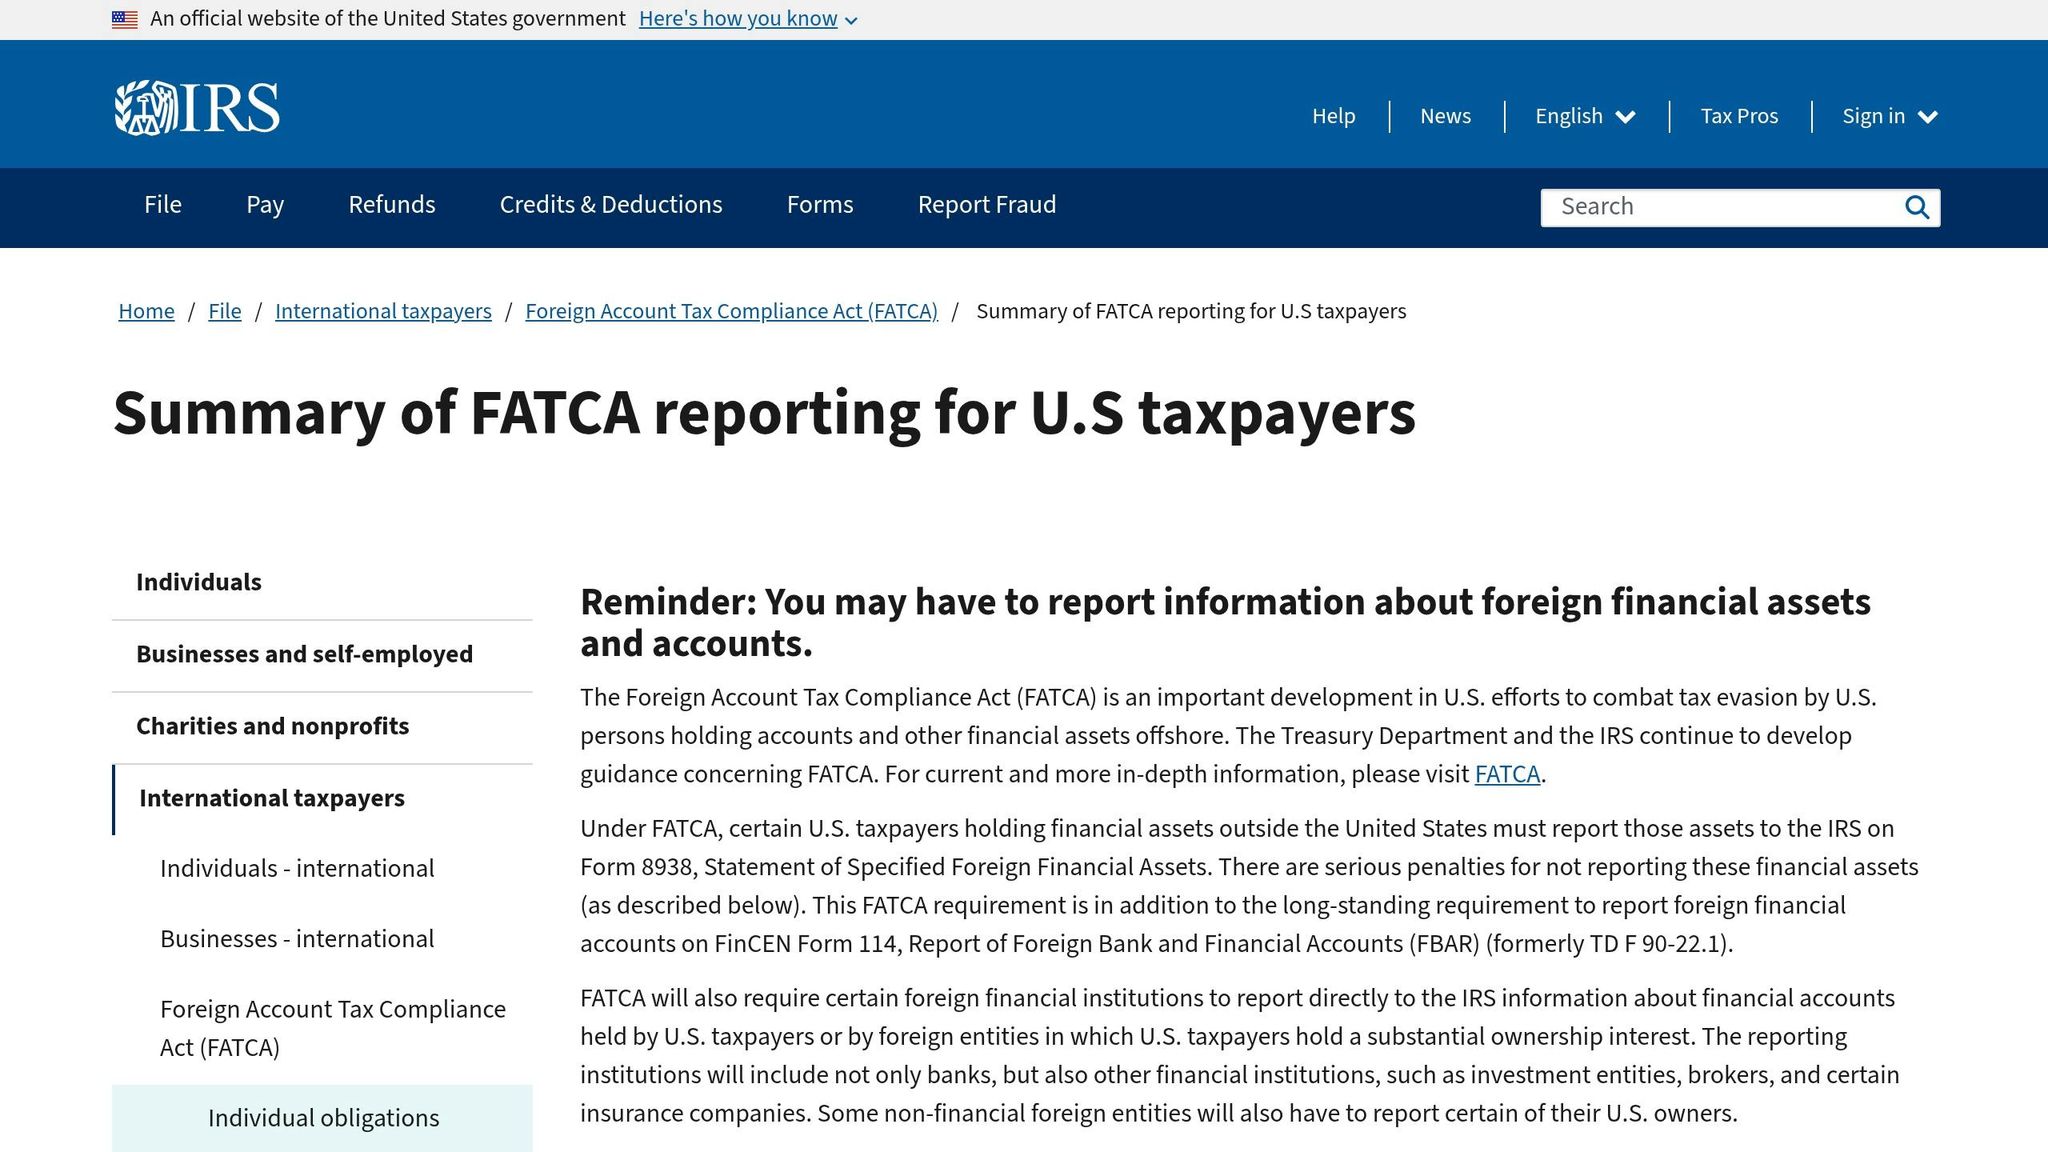Click the Help link in header

1334,116
